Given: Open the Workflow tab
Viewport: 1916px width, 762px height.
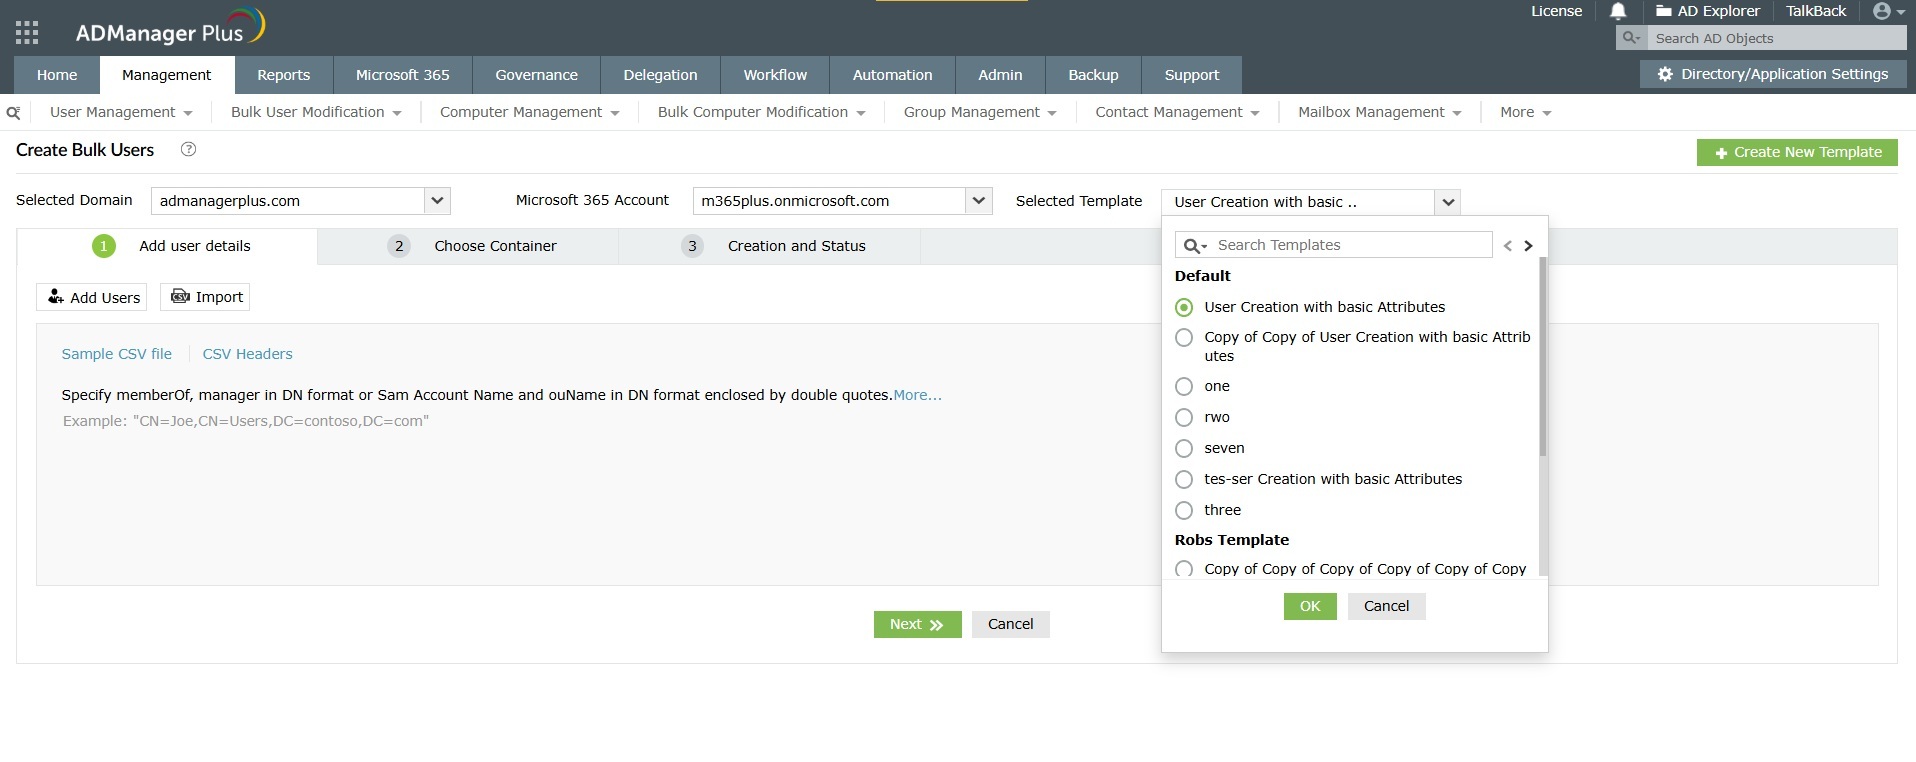Looking at the screenshot, I should (x=775, y=75).
